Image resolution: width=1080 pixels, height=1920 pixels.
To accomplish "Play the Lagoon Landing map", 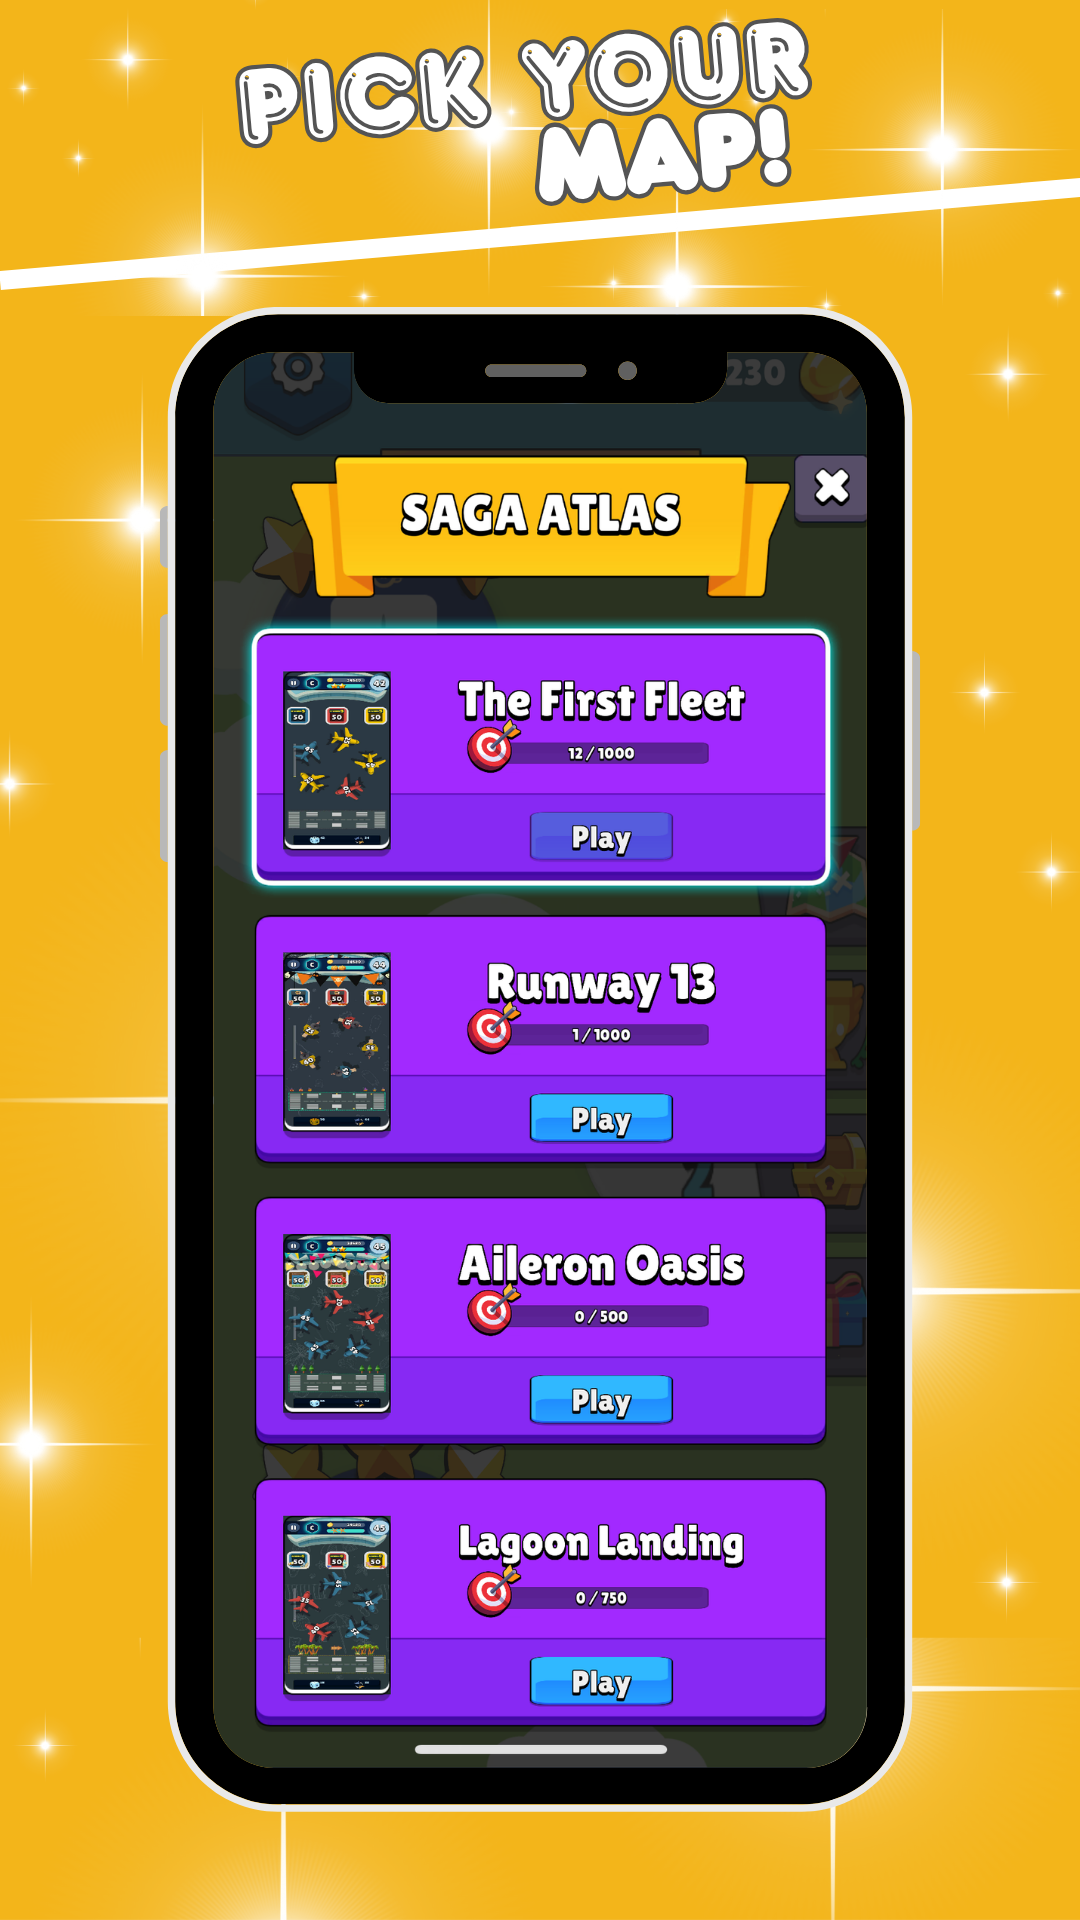I will coord(601,1682).
